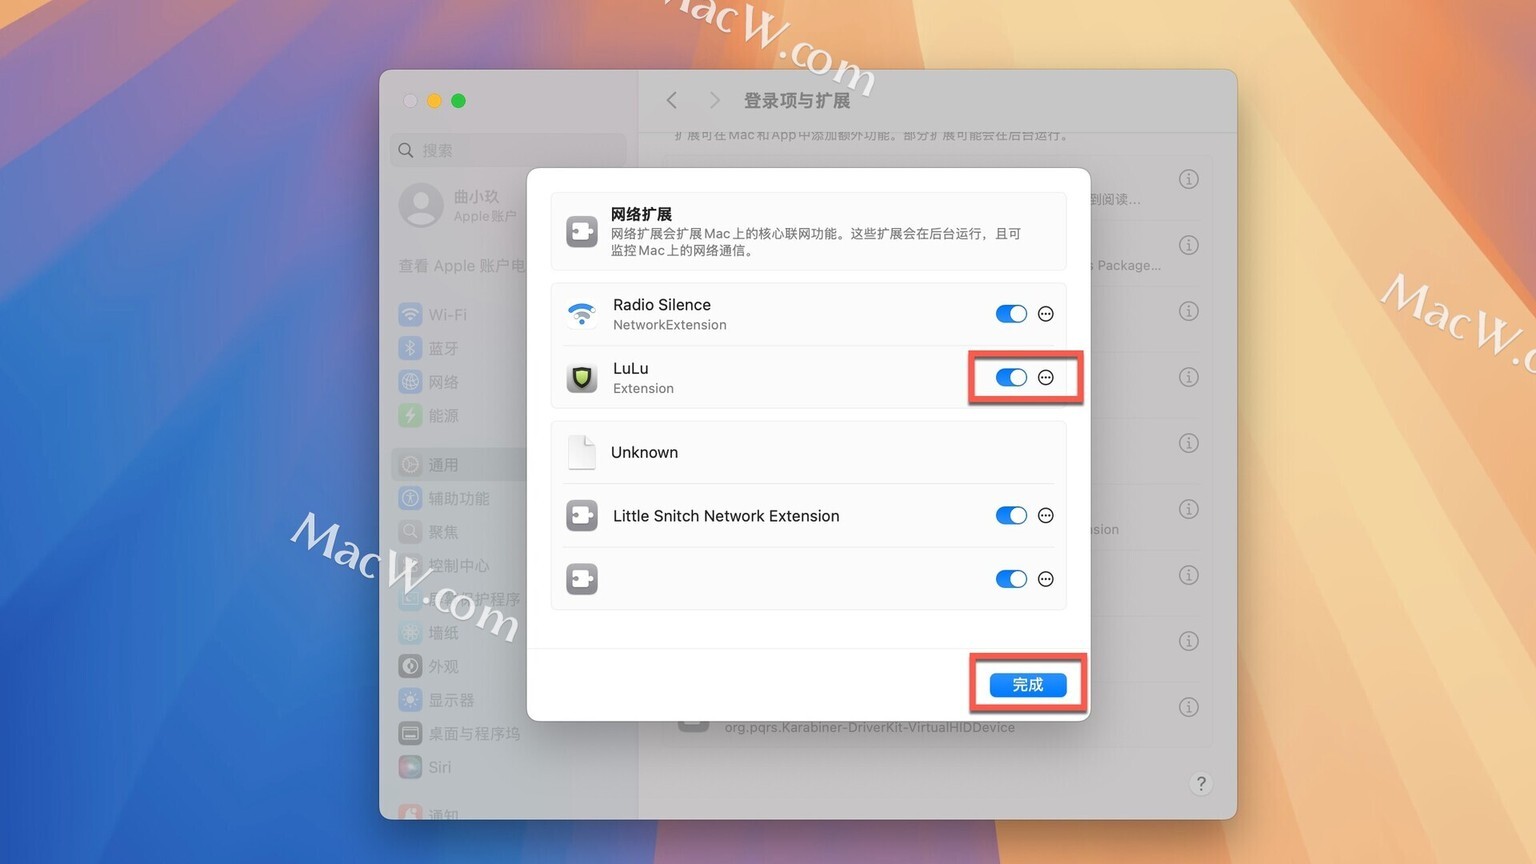Open 能源 settings in sidebar

tap(459, 415)
